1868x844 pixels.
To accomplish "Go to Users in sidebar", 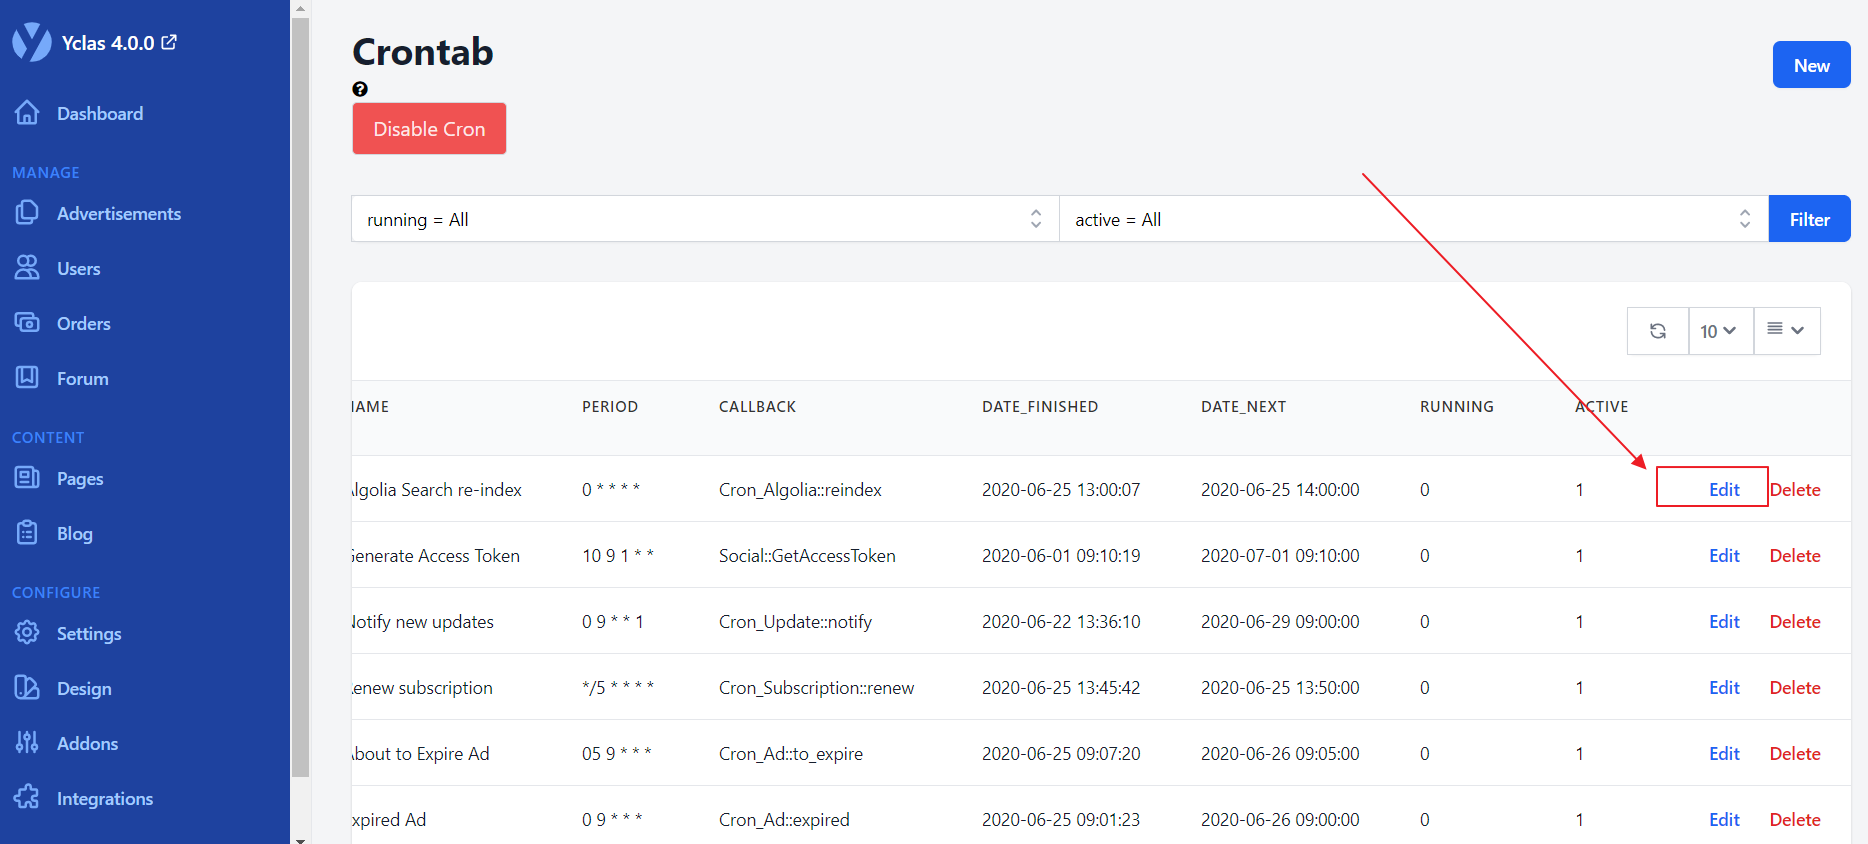I will click(78, 268).
